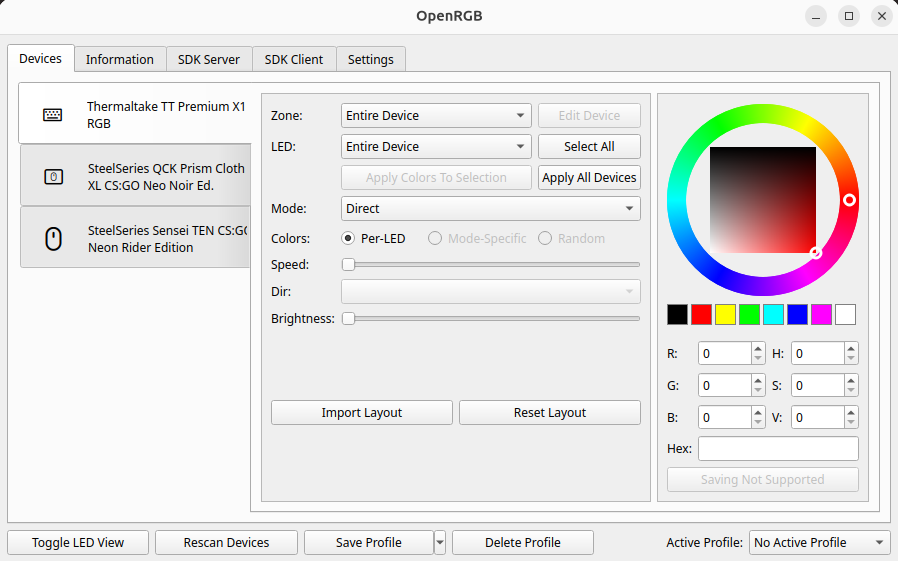Expand the Mode dropdown showing Direct

point(491,208)
